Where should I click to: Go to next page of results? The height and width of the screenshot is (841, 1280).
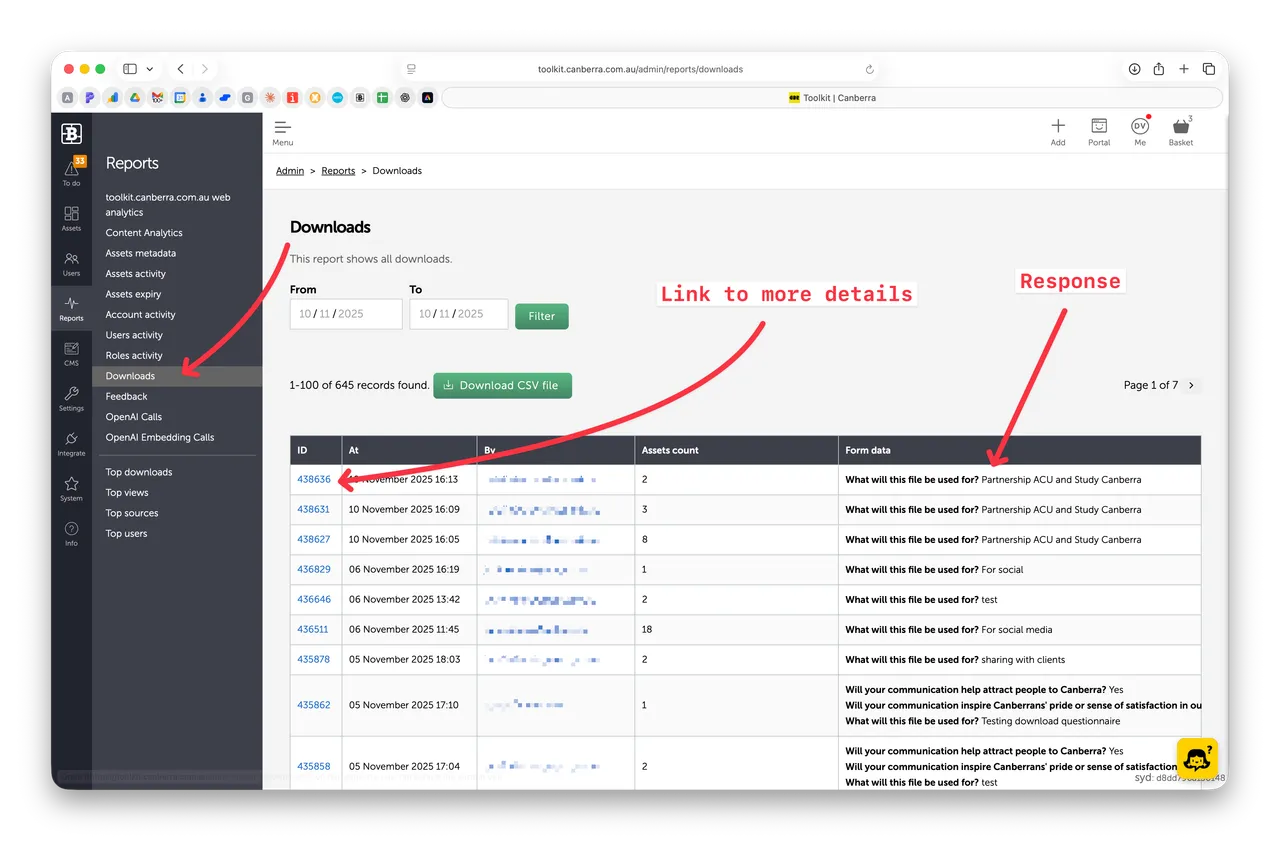pyautogui.click(x=1191, y=385)
